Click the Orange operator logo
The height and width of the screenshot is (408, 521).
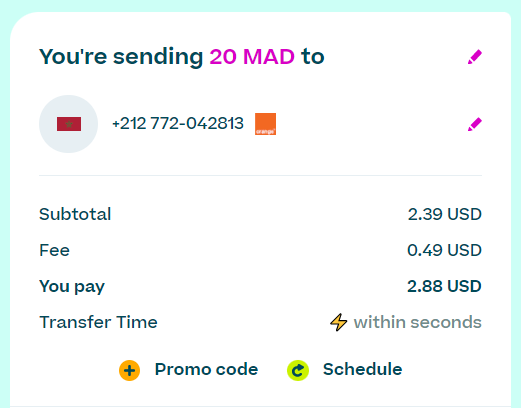(265, 124)
